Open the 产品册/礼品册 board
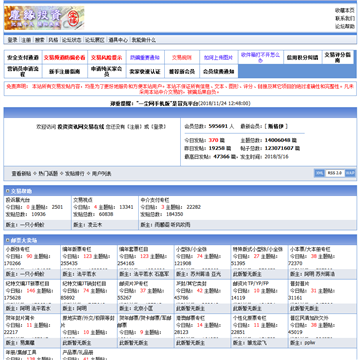The height and width of the screenshot is (360, 360). pyautogui.click(x=78, y=352)
